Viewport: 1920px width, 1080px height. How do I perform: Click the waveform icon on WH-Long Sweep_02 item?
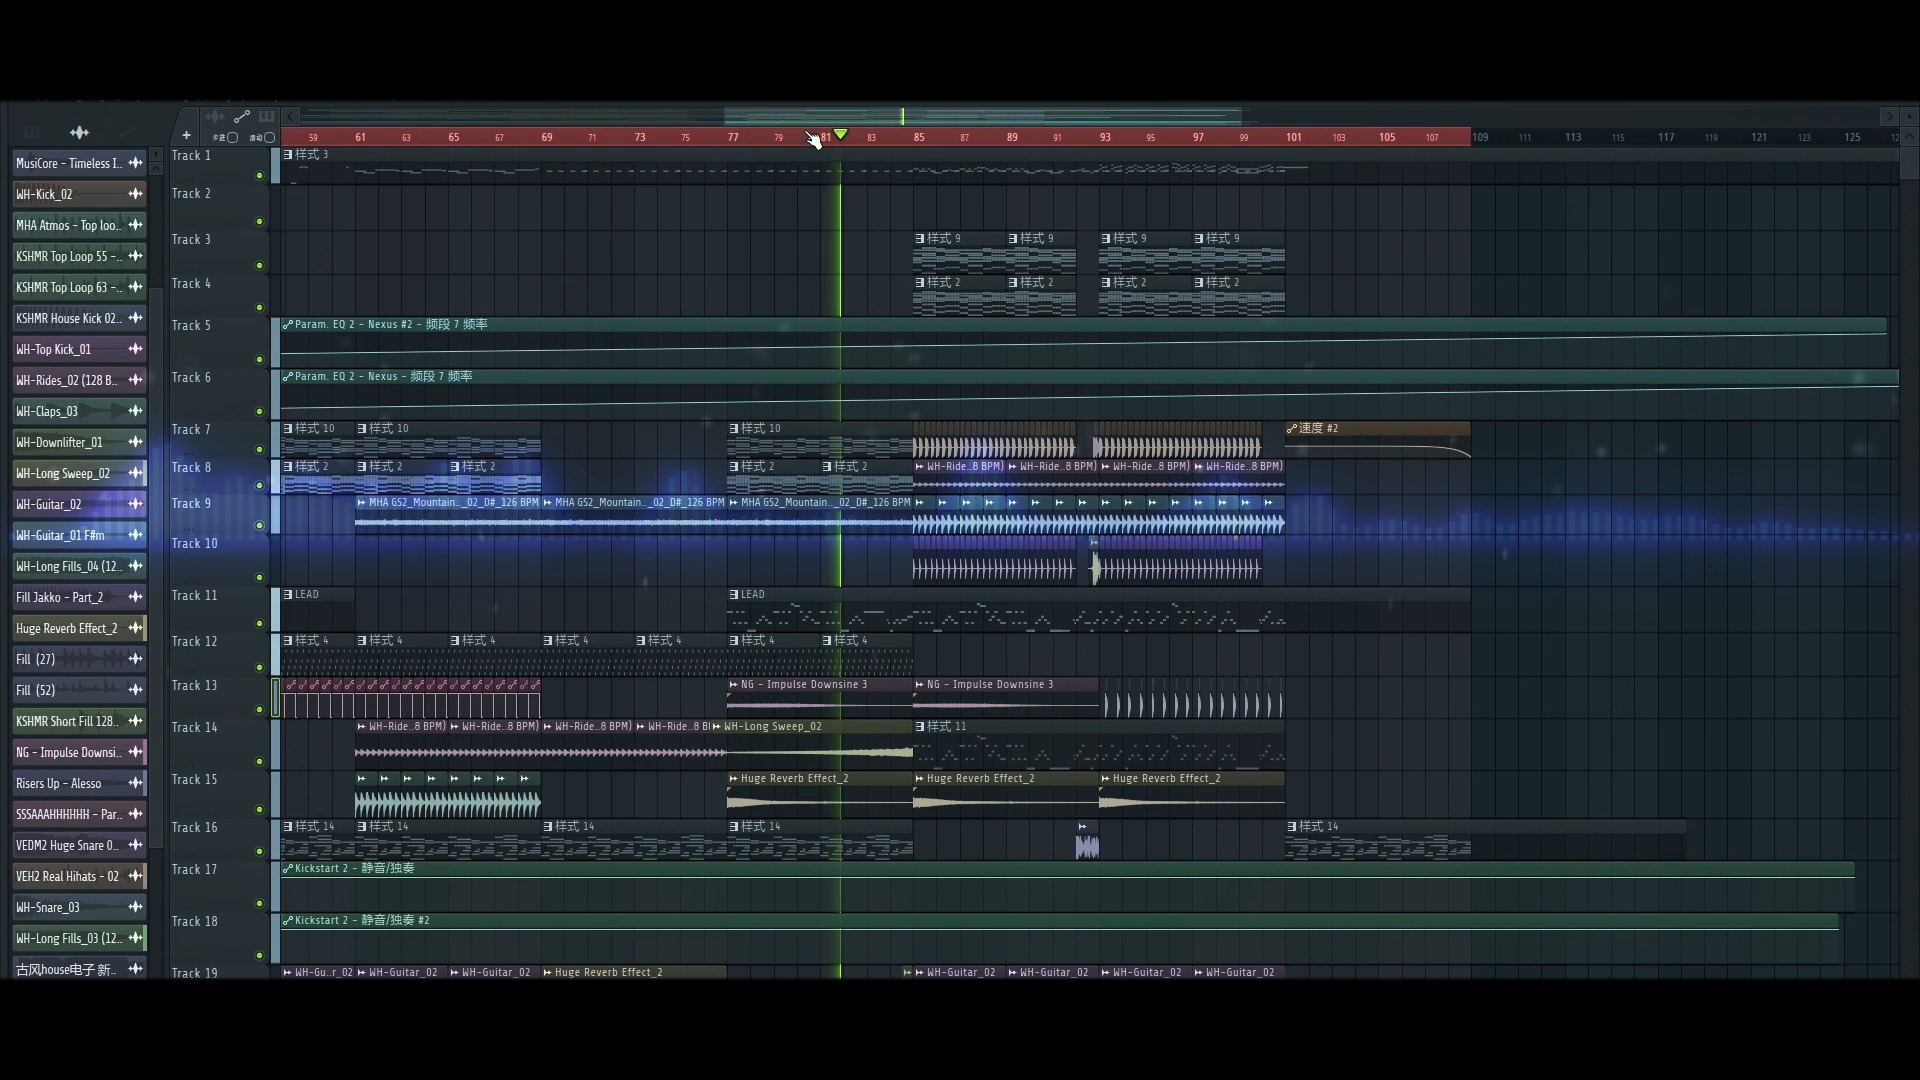coord(135,473)
